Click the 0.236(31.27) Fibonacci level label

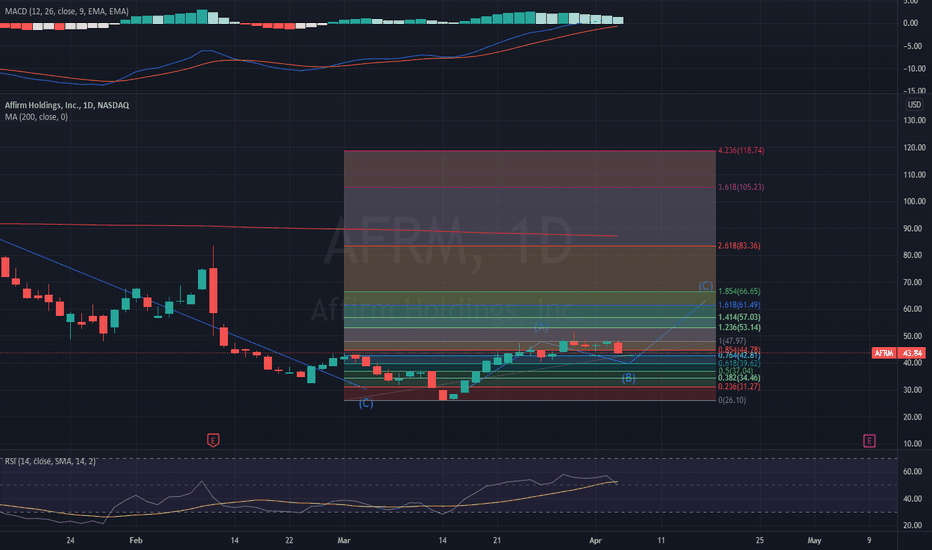click(739, 386)
